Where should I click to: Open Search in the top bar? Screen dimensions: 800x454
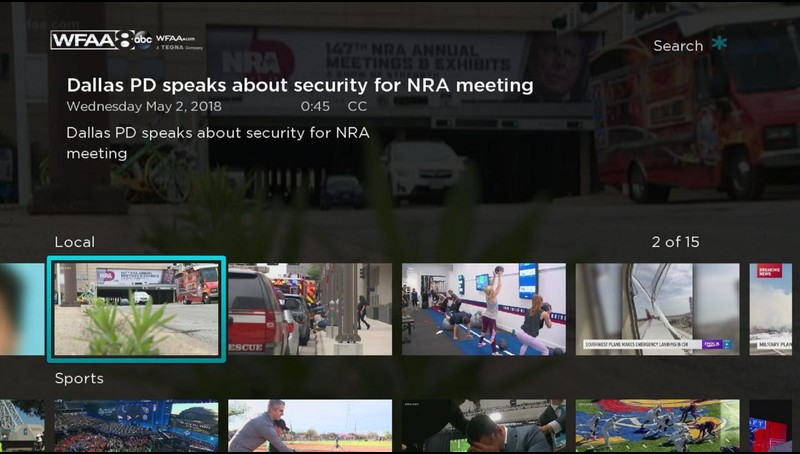678,46
